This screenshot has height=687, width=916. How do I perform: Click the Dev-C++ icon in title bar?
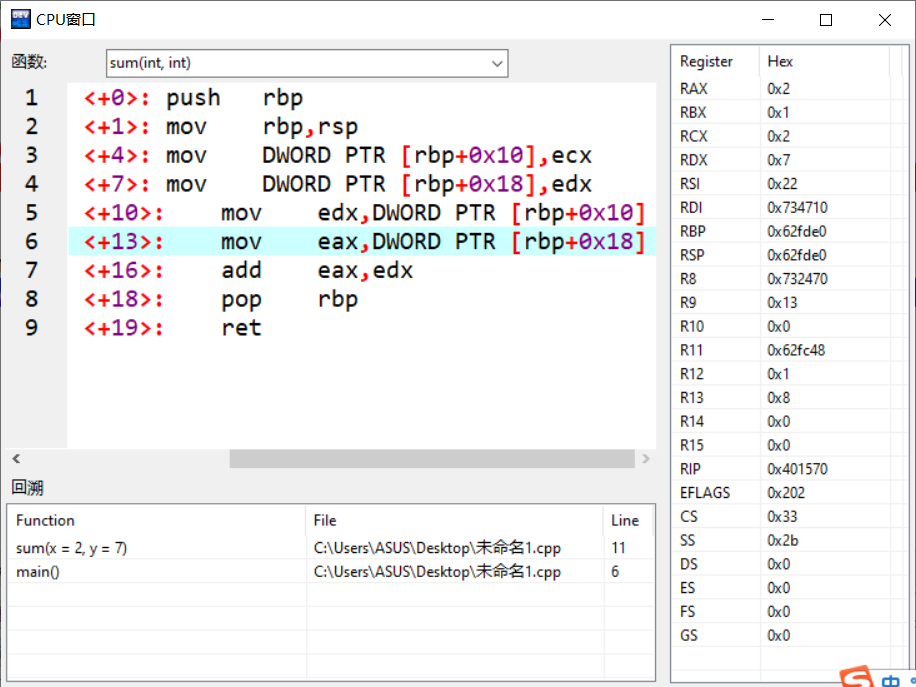click(x=20, y=19)
